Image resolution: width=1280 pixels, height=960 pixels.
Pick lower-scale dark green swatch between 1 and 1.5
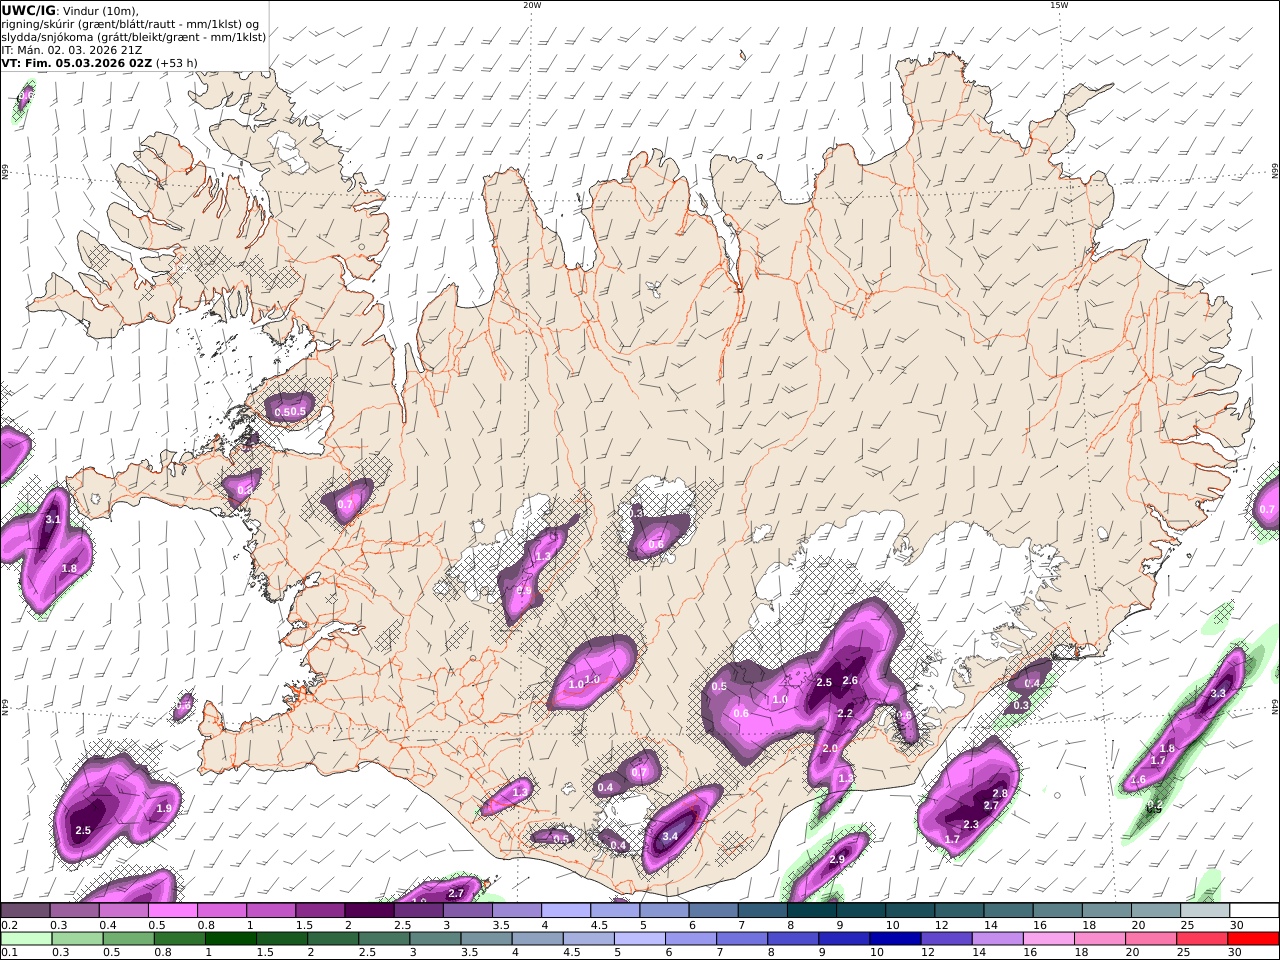click(230, 939)
